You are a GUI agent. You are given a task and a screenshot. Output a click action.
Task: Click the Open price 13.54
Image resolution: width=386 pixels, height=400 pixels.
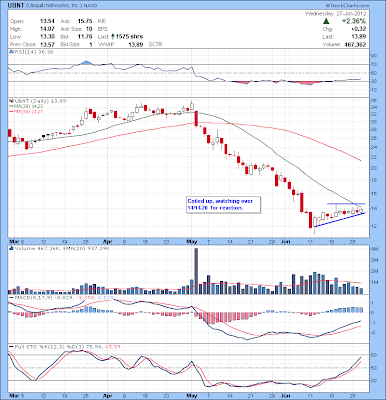pos(47,21)
